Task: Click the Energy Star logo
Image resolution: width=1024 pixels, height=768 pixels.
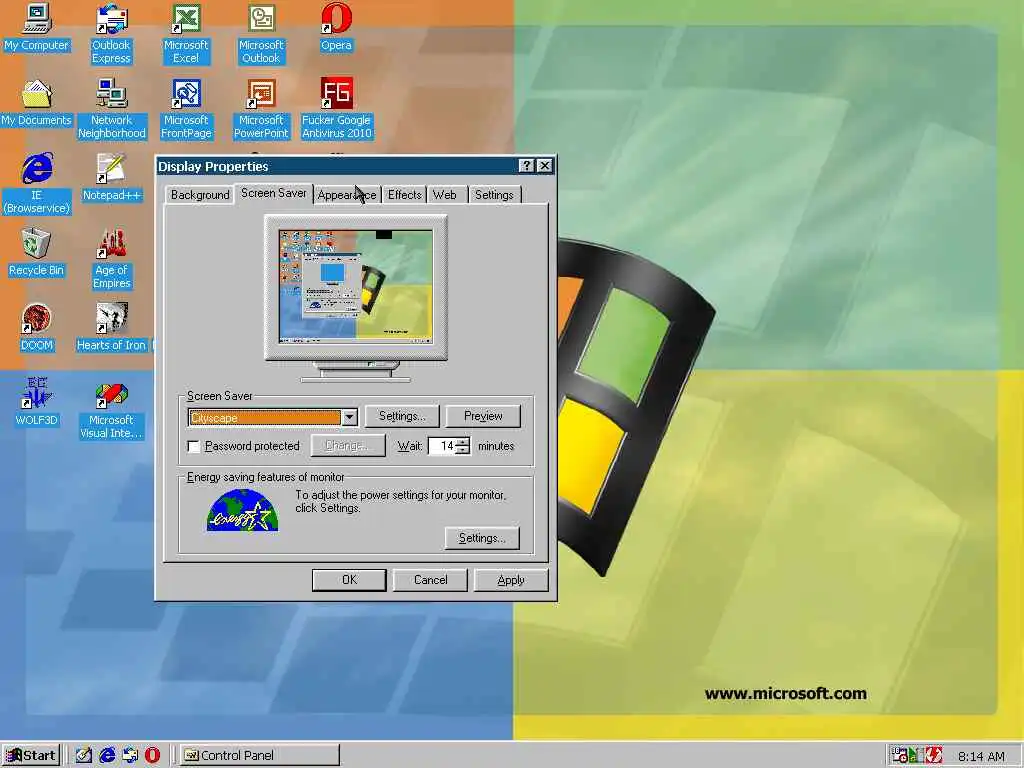Action: (242, 510)
